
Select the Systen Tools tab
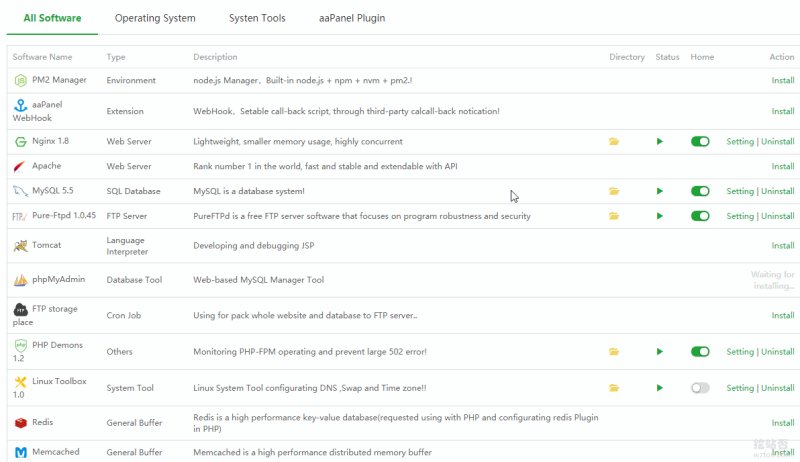257,18
